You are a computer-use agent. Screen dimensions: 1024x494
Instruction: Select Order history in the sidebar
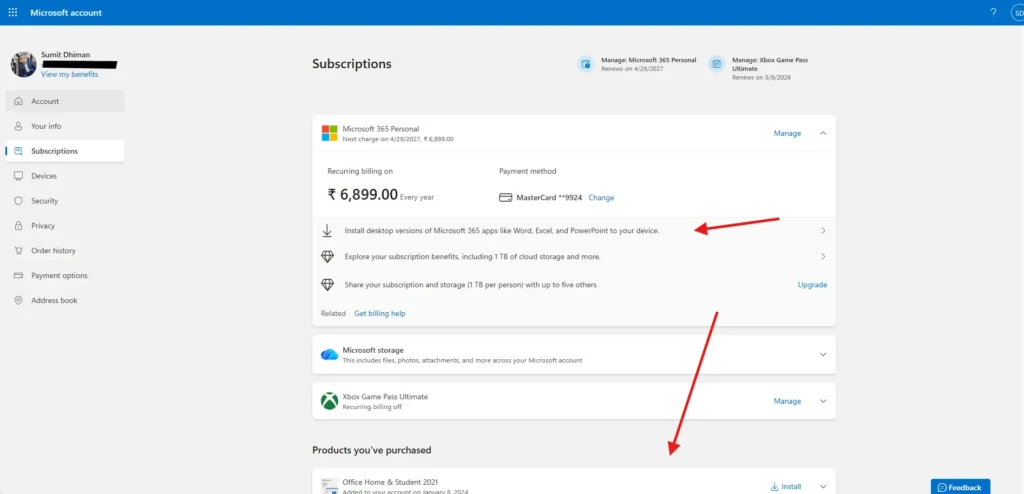coord(53,251)
